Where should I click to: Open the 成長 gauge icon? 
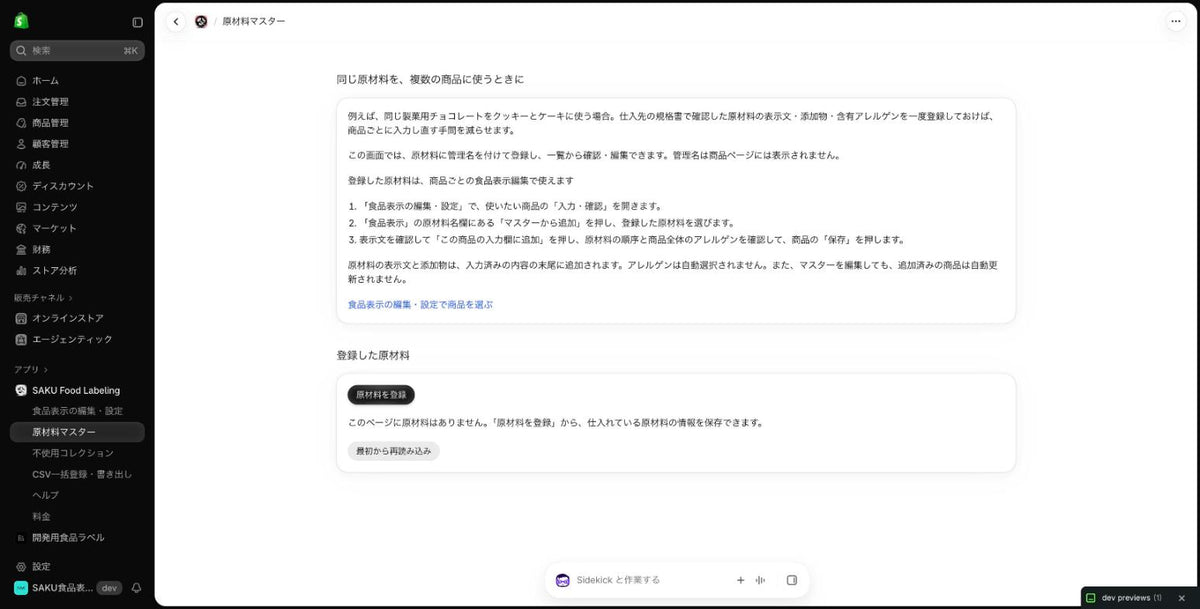21,165
